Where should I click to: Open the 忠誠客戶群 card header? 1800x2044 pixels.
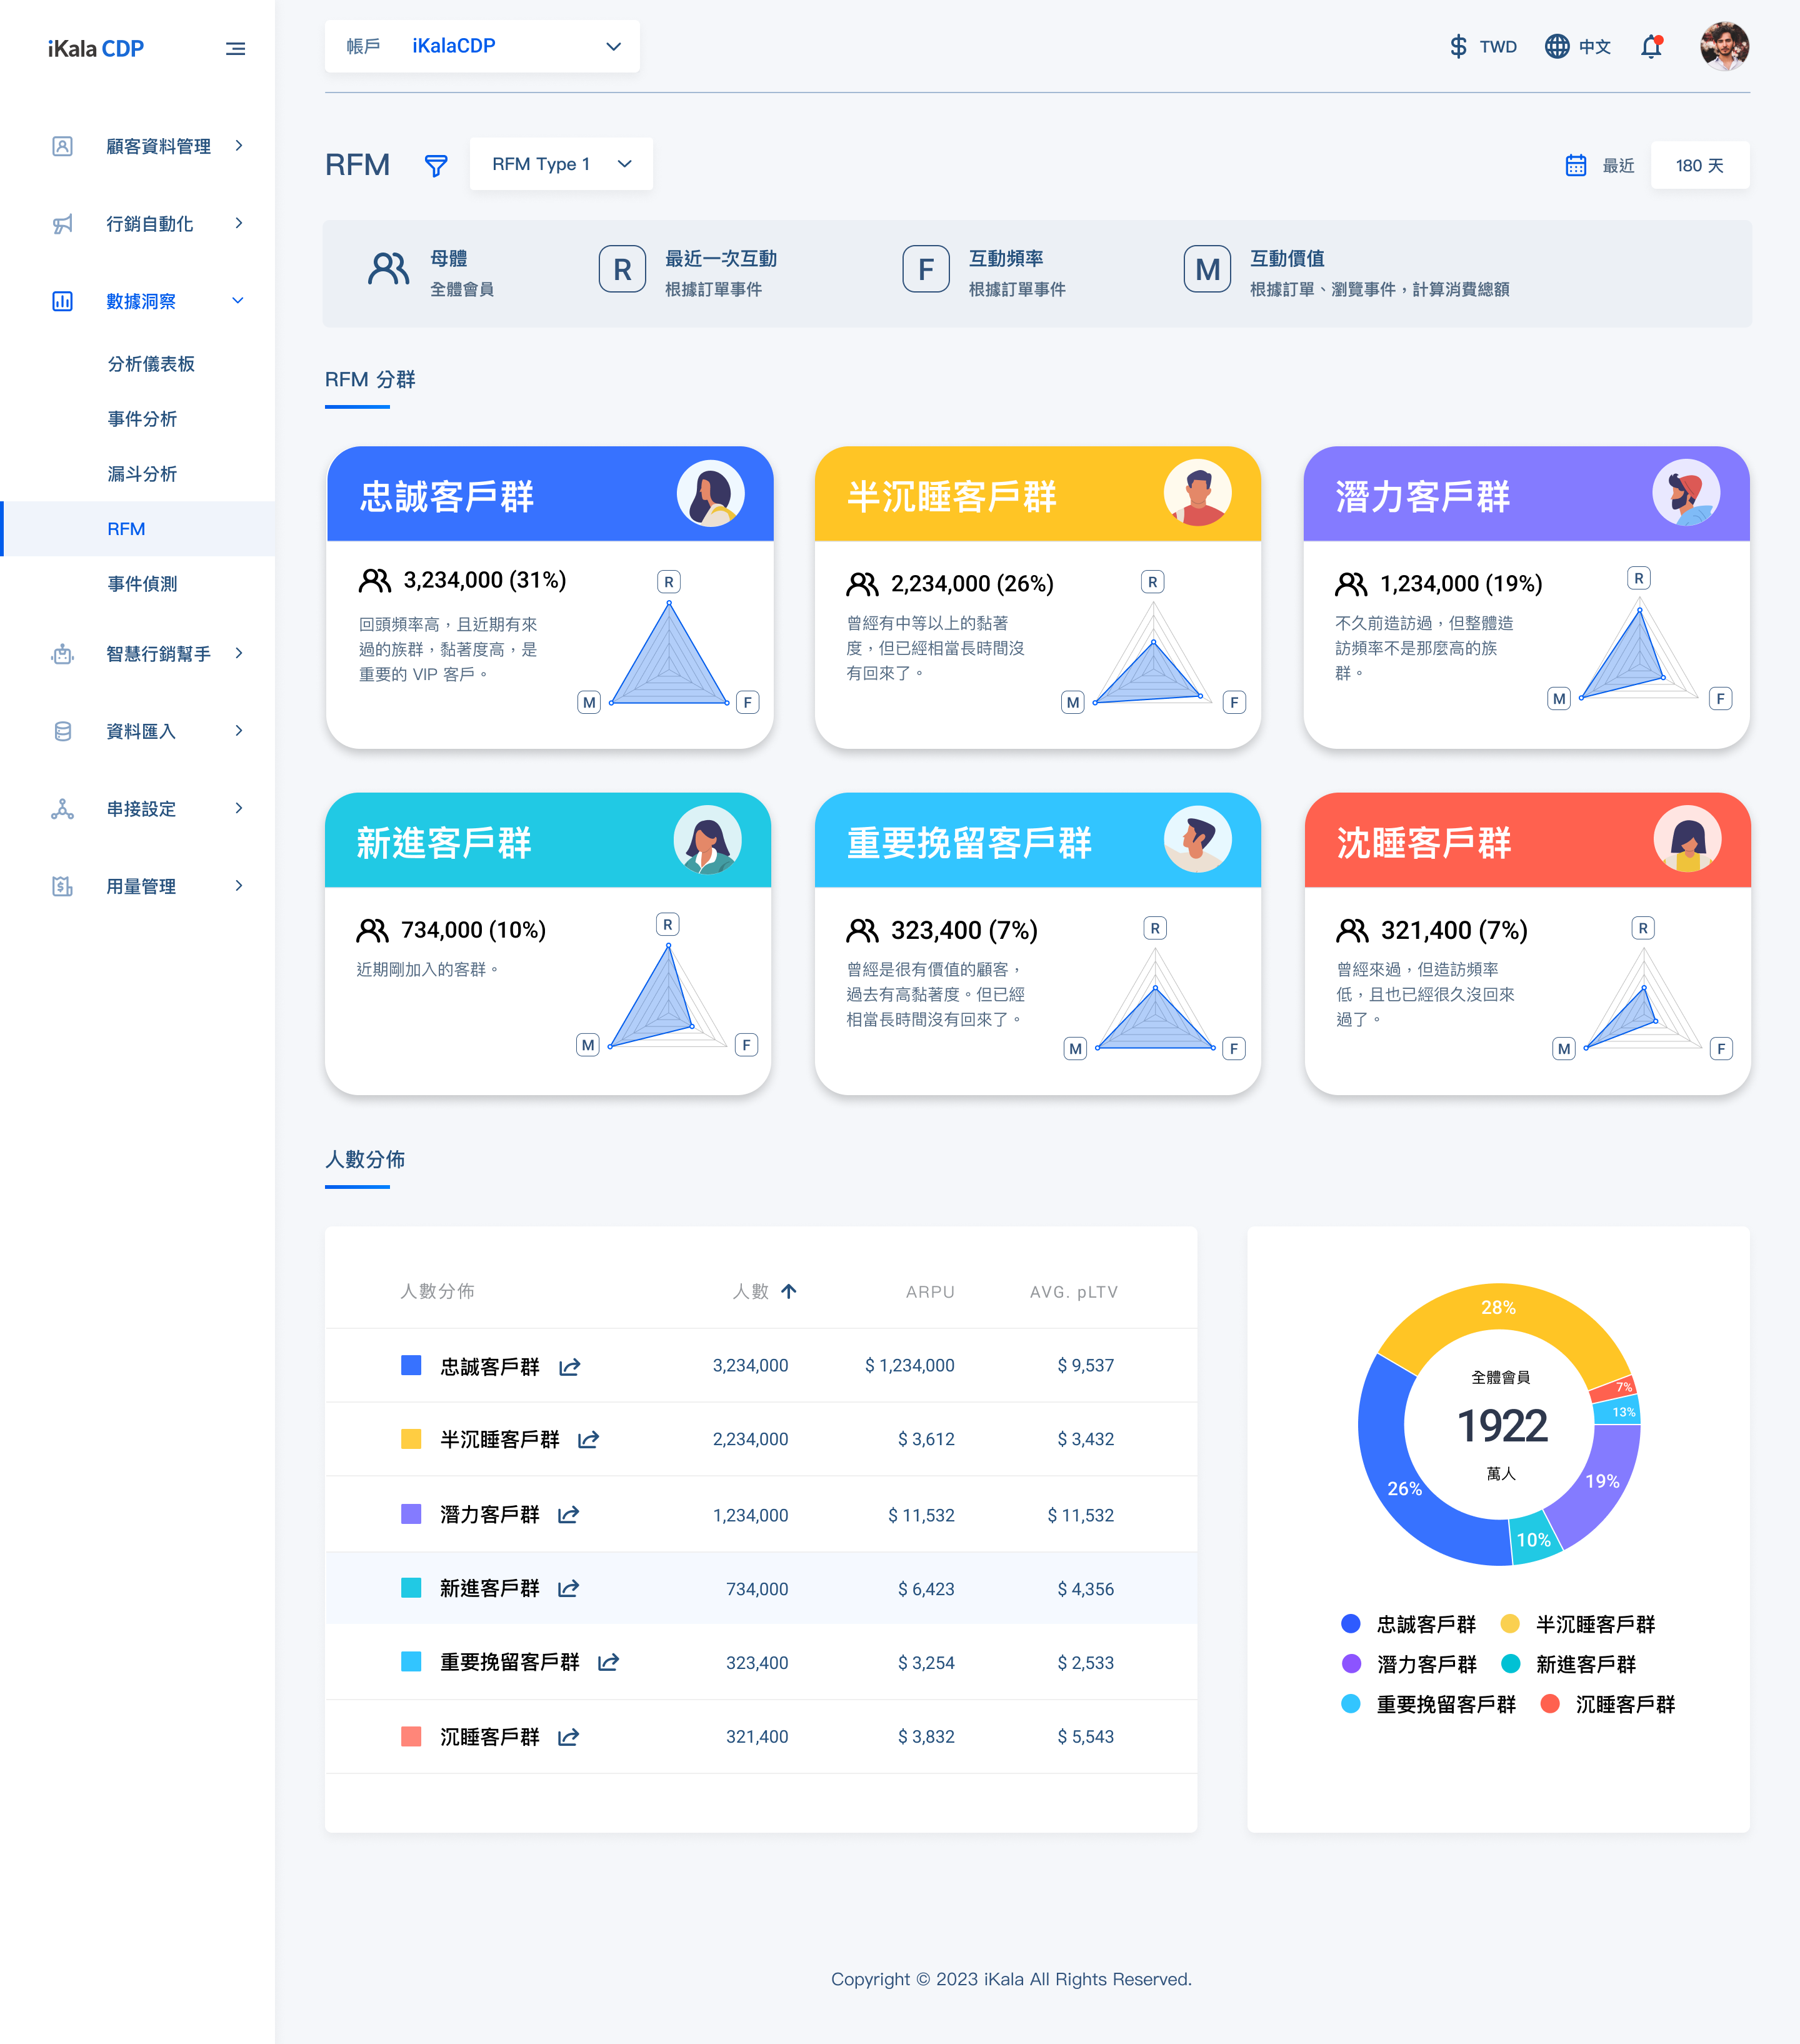(550, 495)
